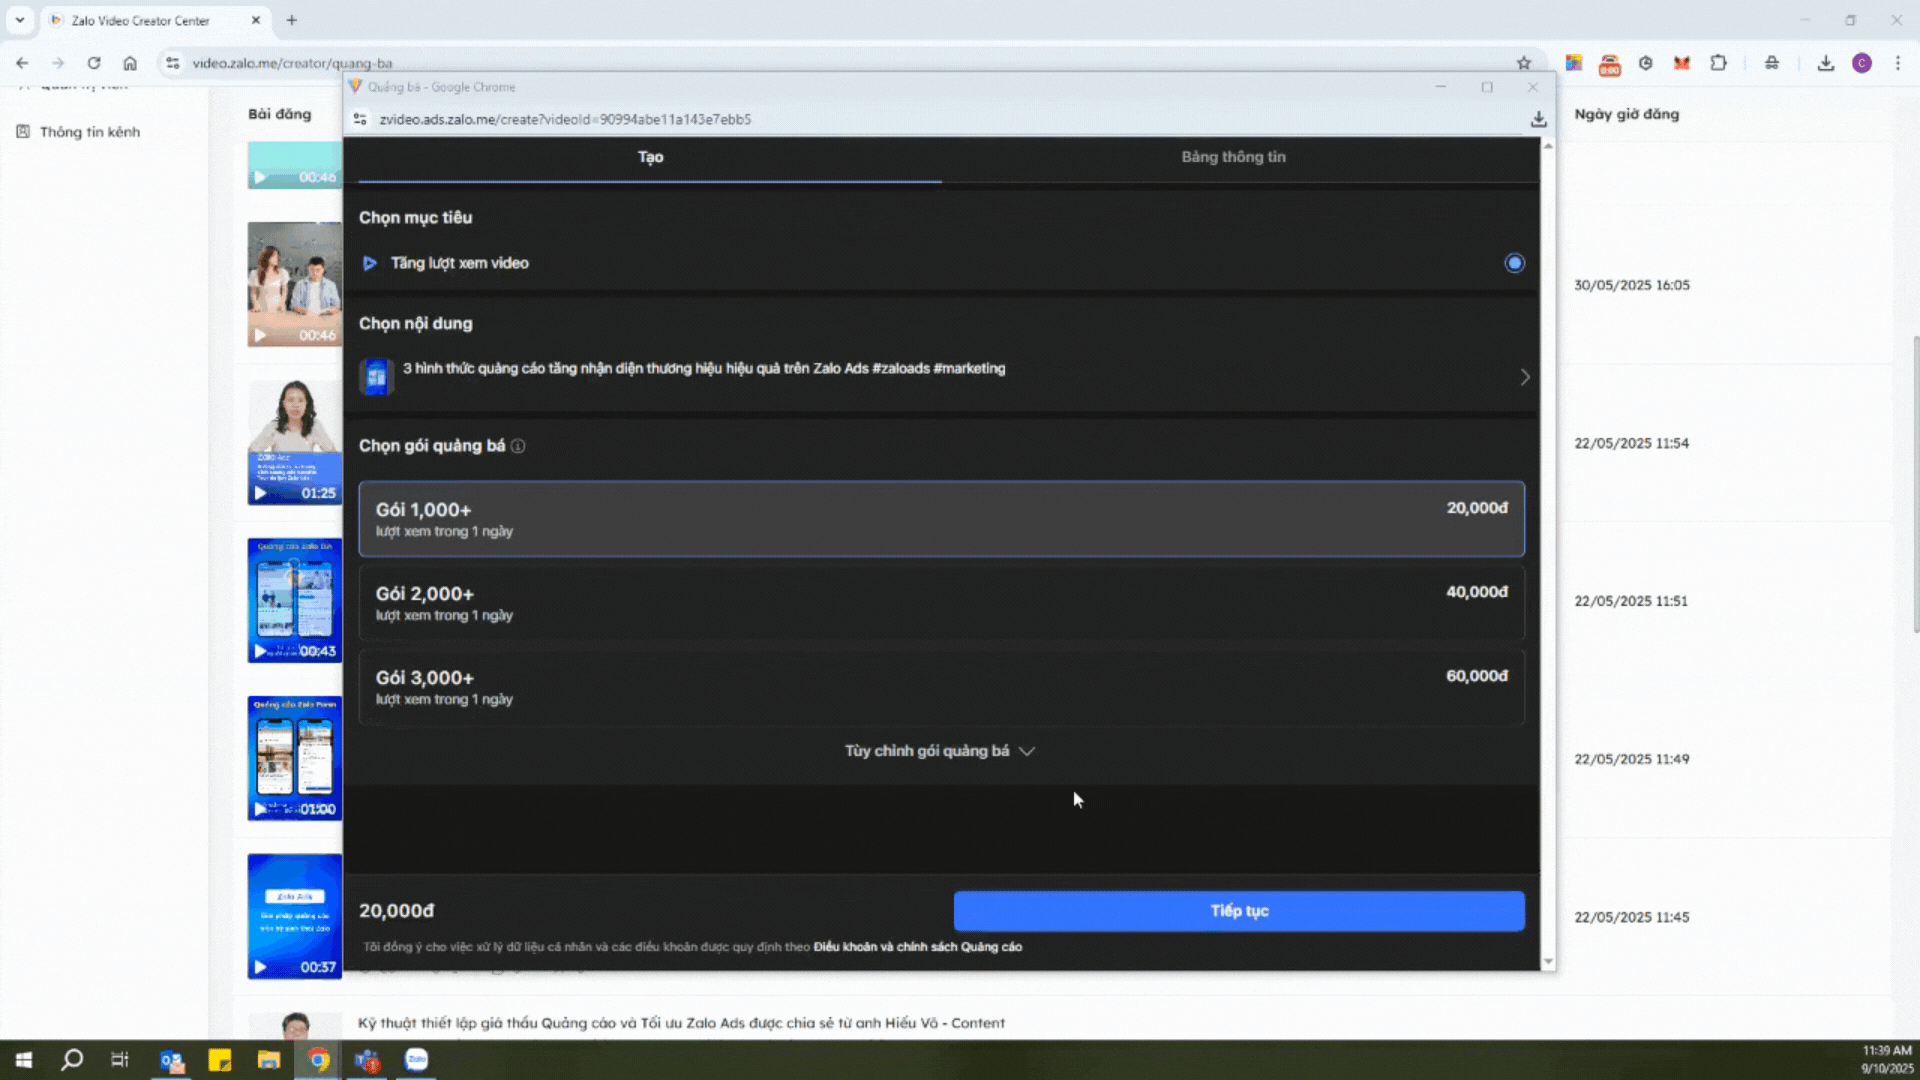Image resolution: width=1920 pixels, height=1080 pixels.
Task: Click the main page vertical scrollbar
Action: [x=1915, y=485]
